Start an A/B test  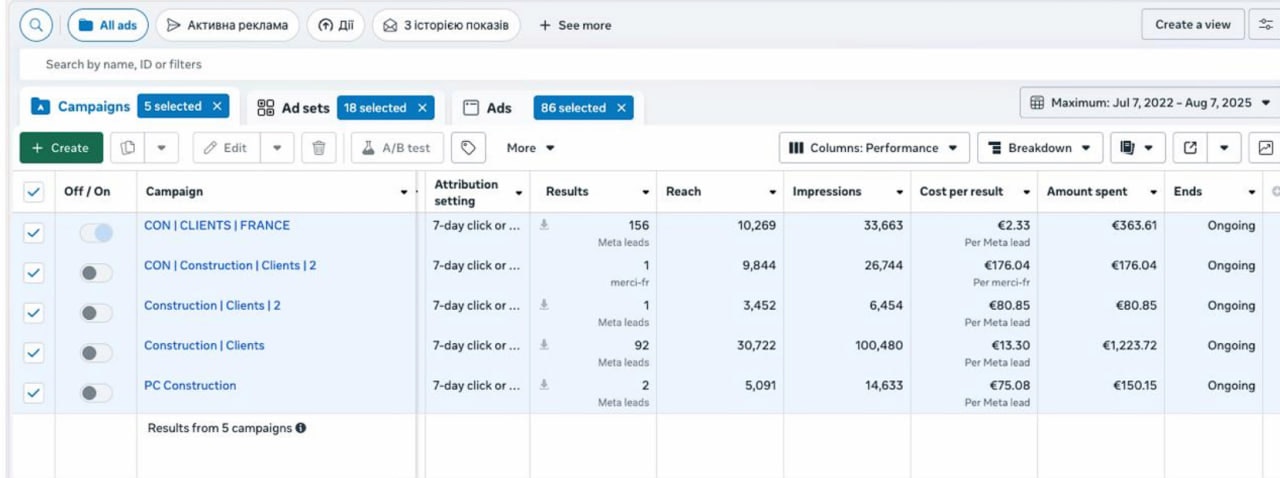pyautogui.click(x=397, y=148)
